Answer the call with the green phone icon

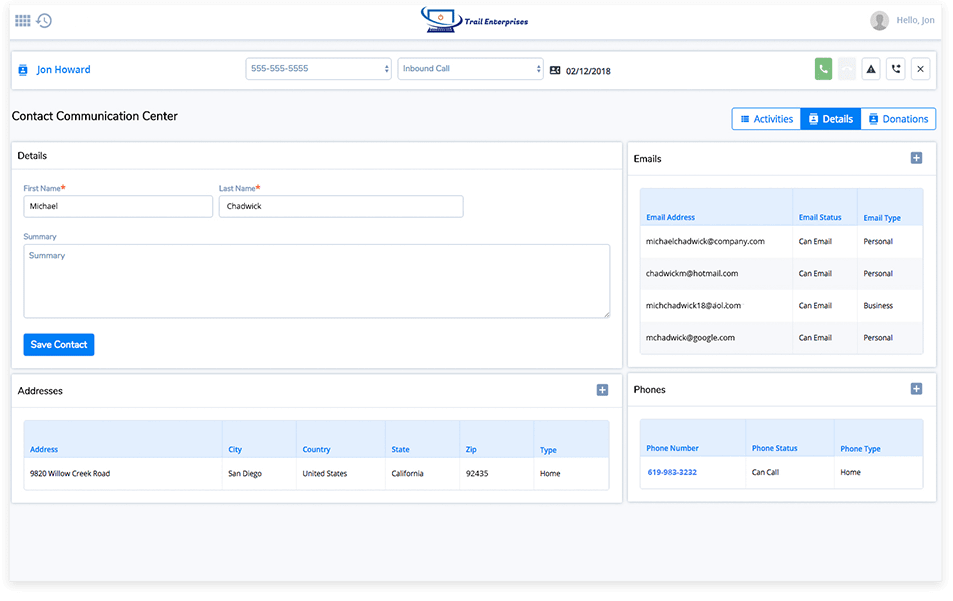pos(822,68)
